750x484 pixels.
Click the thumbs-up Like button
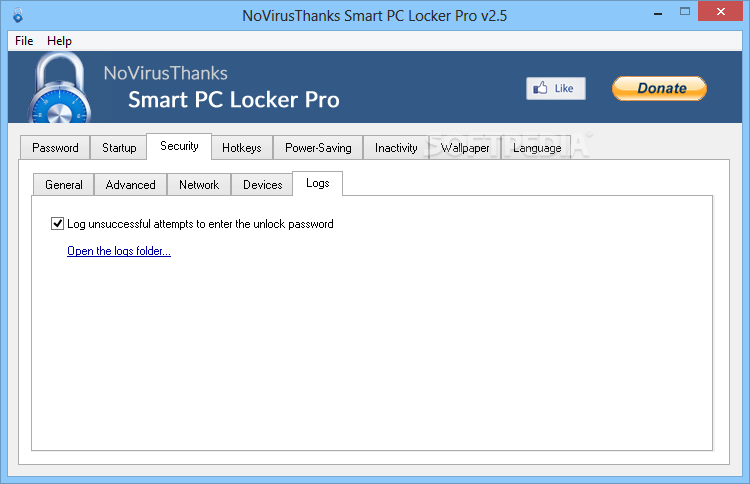[555, 88]
